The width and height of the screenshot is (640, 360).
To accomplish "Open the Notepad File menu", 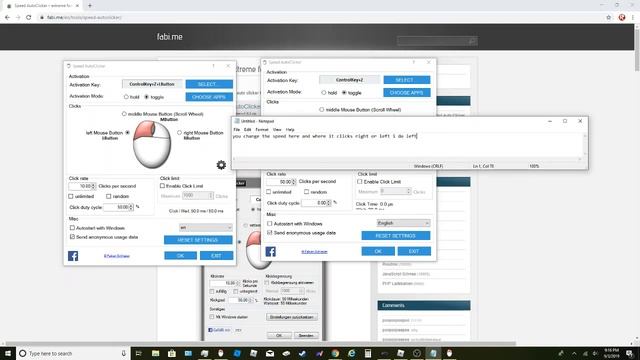I will pos(237,130).
